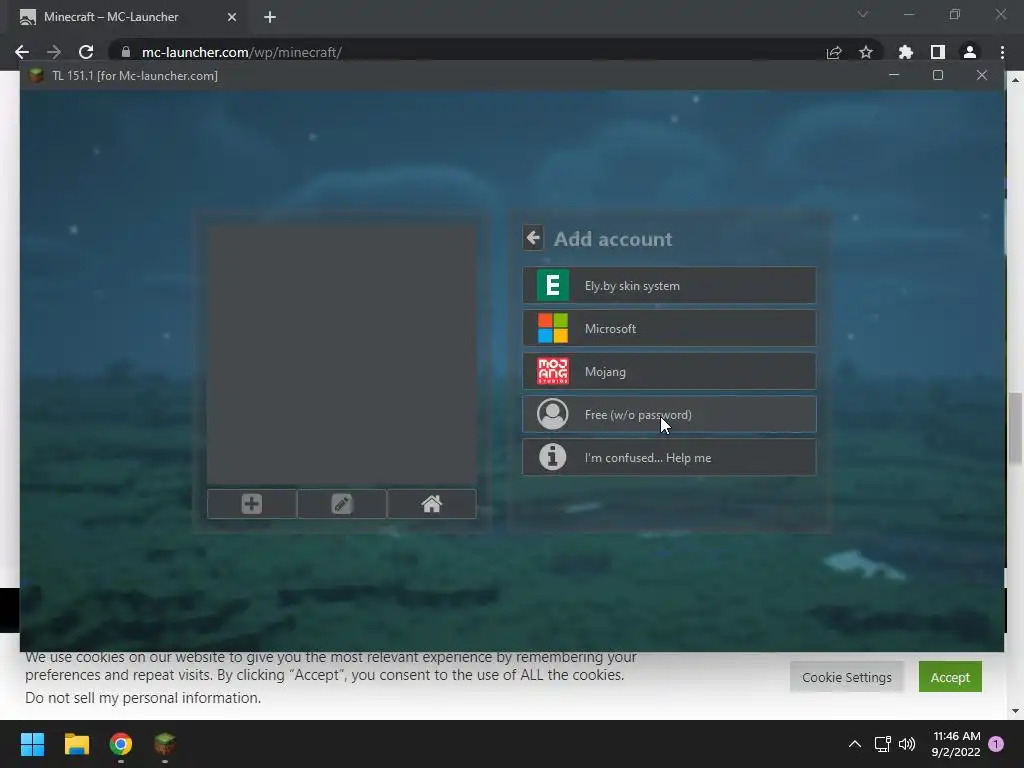Click the plus add-account button
The image size is (1024, 768).
pyautogui.click(x=251, y=504)
